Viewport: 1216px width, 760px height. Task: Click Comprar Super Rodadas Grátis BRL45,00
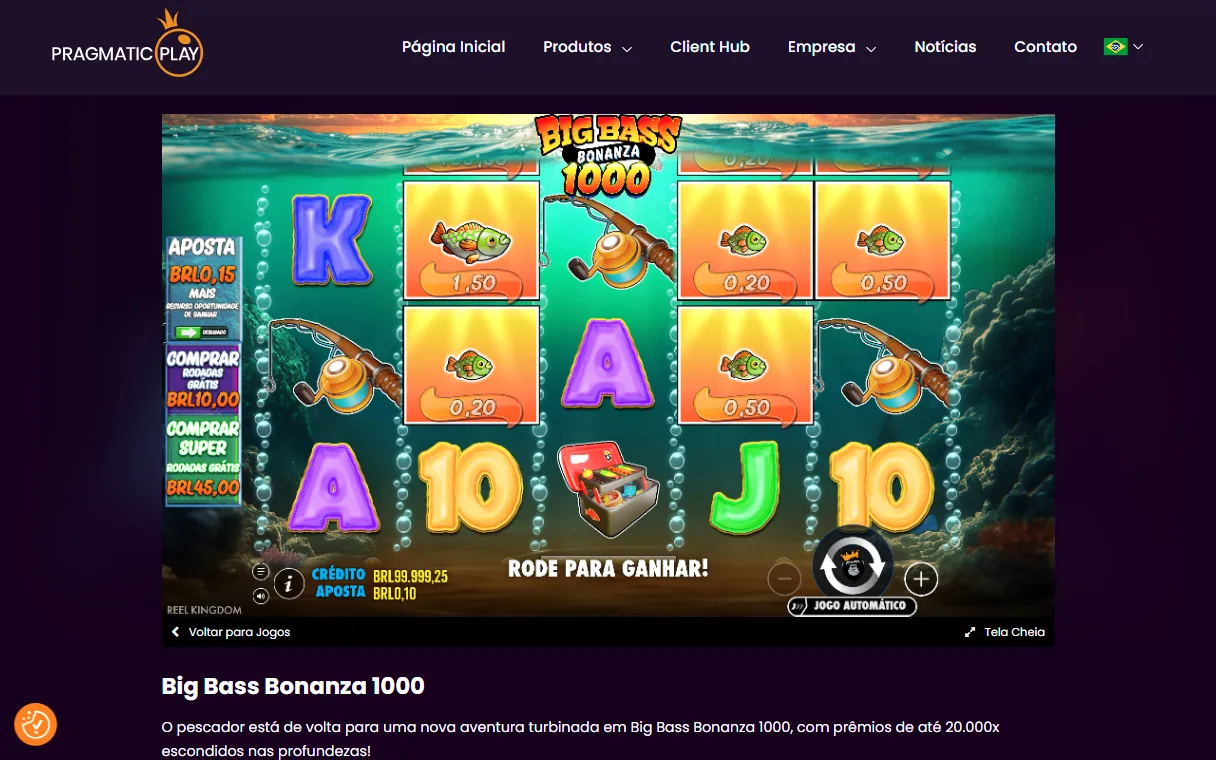click(203, 458)
